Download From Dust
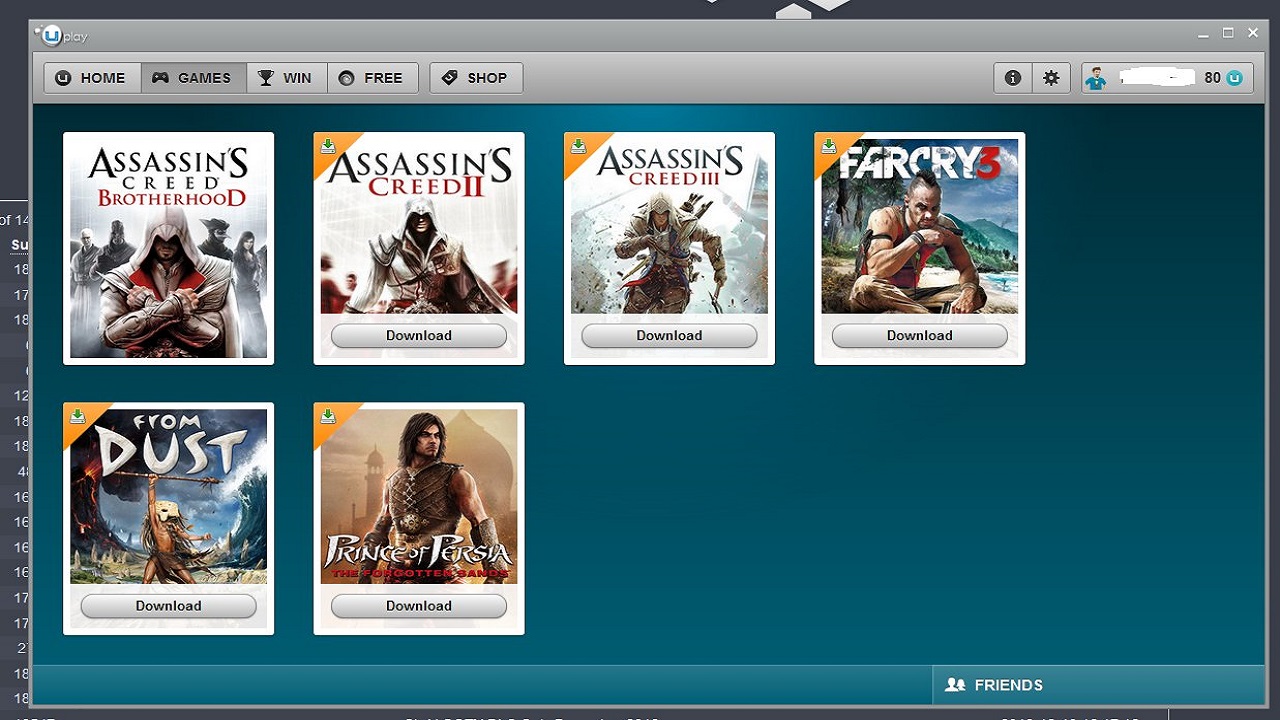The image size is (1280, 720). (x=168, y=606)
